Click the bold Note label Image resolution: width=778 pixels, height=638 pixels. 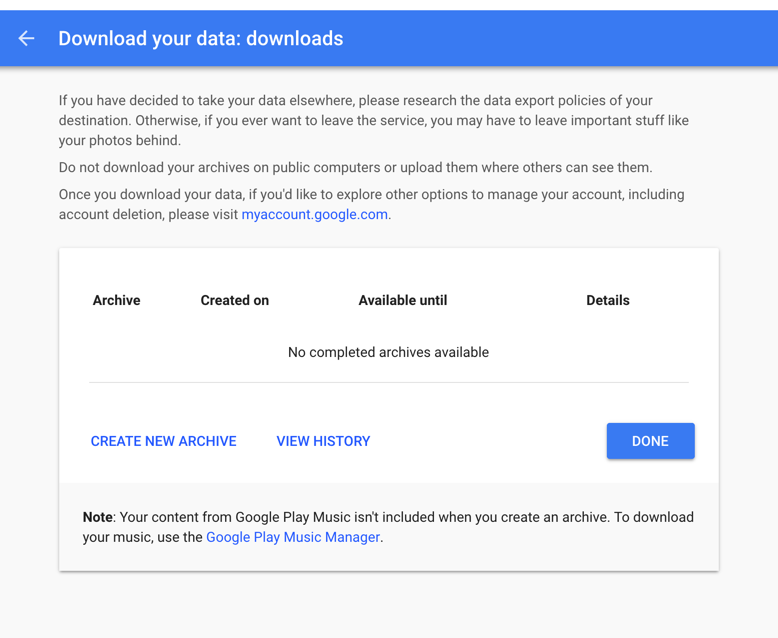(98, 517)
